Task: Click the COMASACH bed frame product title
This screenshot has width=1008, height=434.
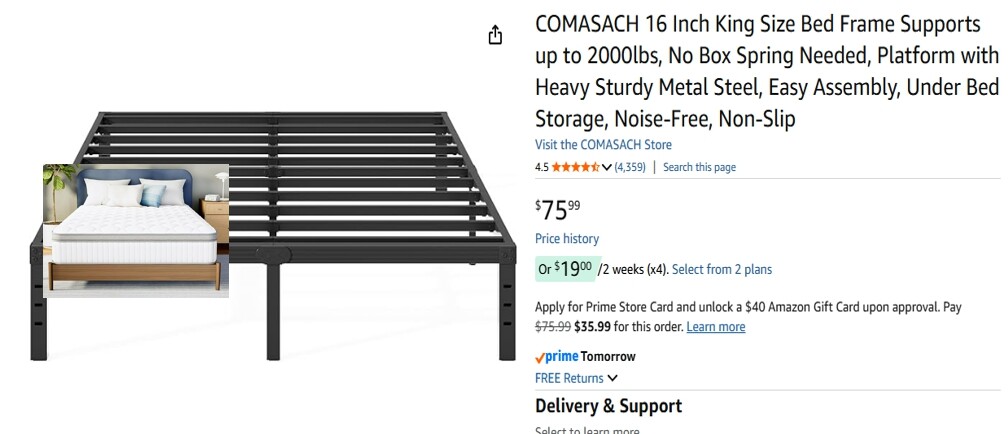Action: tap(767, 71)
